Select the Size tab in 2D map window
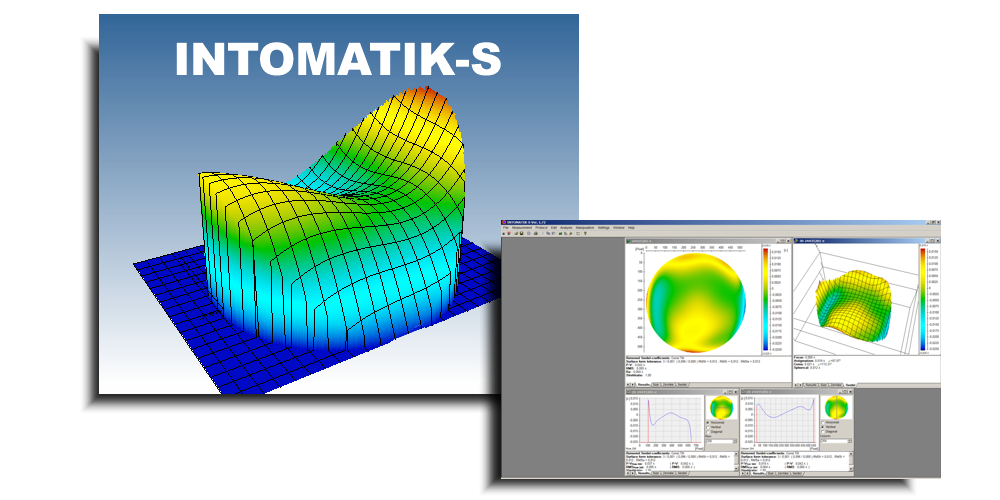The width and height of the screenshot is (1000, 500). coord(656,385)
